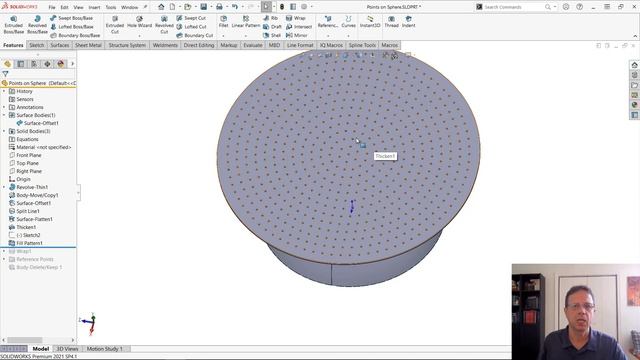
Task: Switch to the Evaluate tab
Action: tap(253, 45)
